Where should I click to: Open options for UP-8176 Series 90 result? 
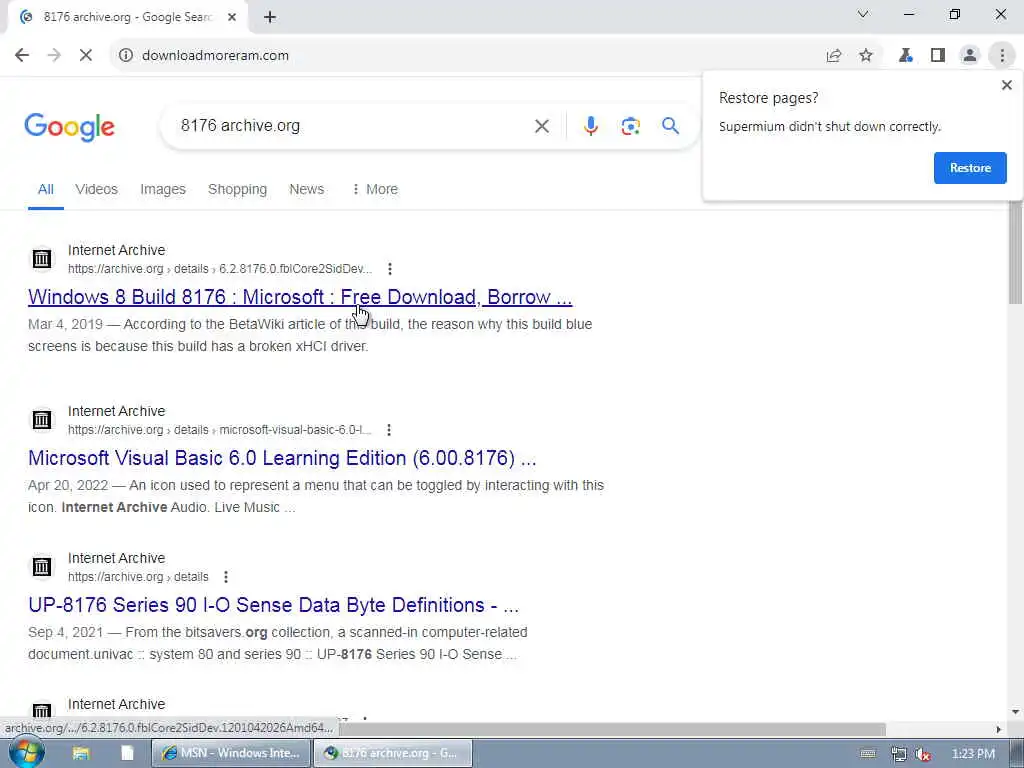click(x=225, y=577)
